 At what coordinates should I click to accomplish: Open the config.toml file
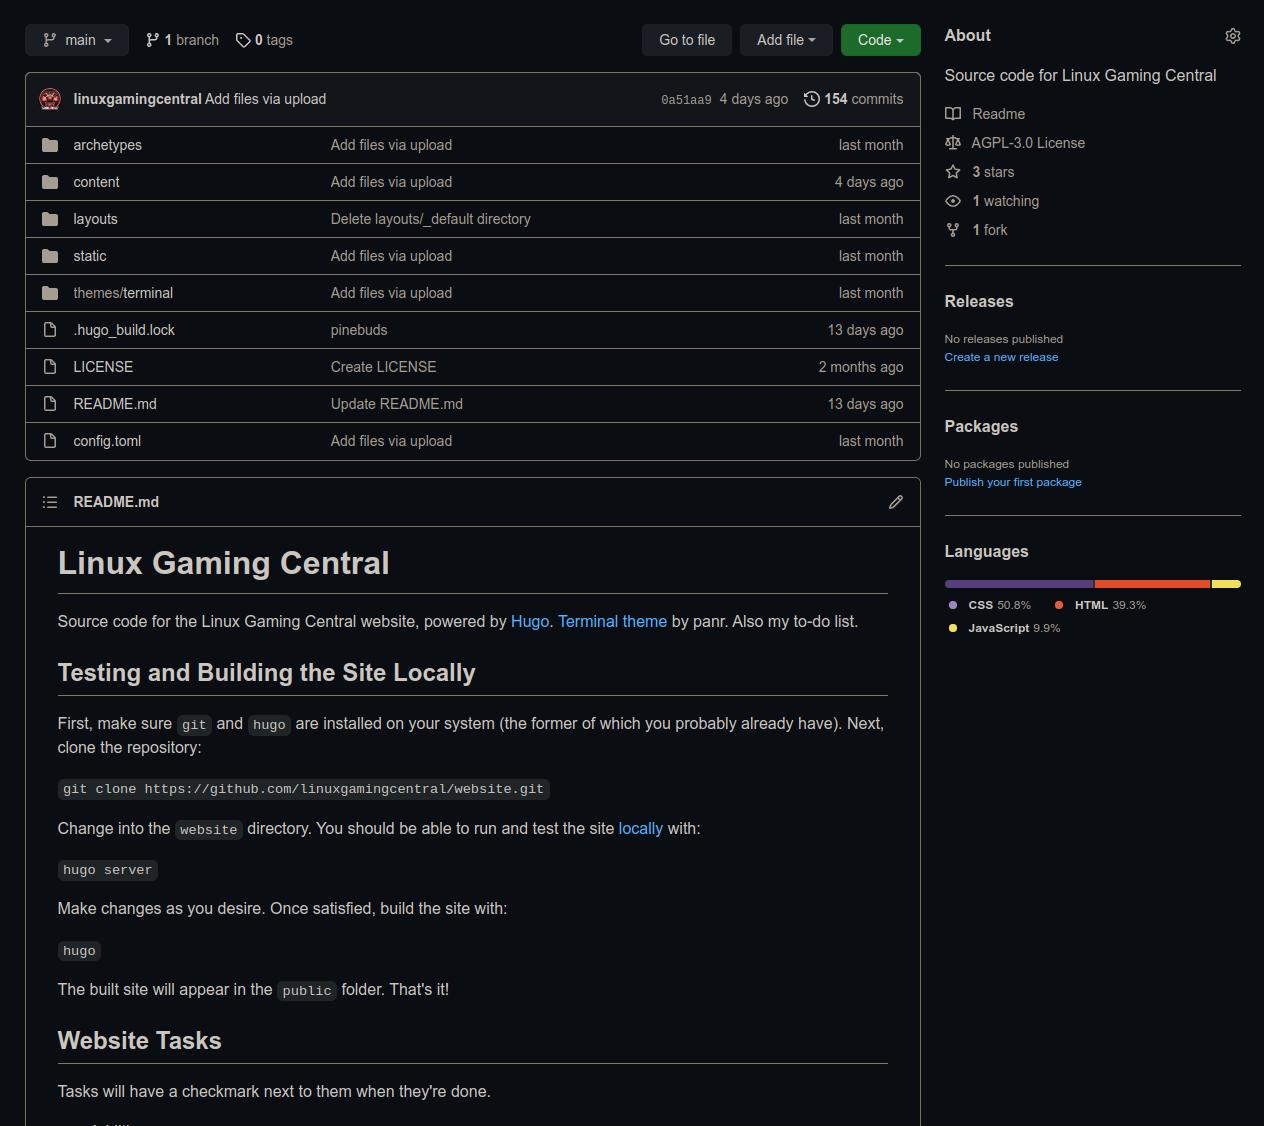click(x=107, y=441)
